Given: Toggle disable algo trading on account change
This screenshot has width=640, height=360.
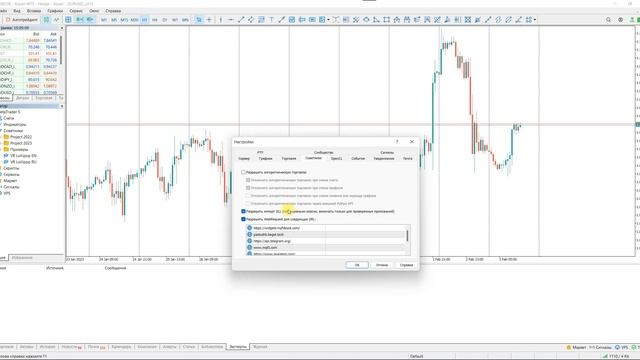Looking at the screenshot, I should (x=248, y=180).
